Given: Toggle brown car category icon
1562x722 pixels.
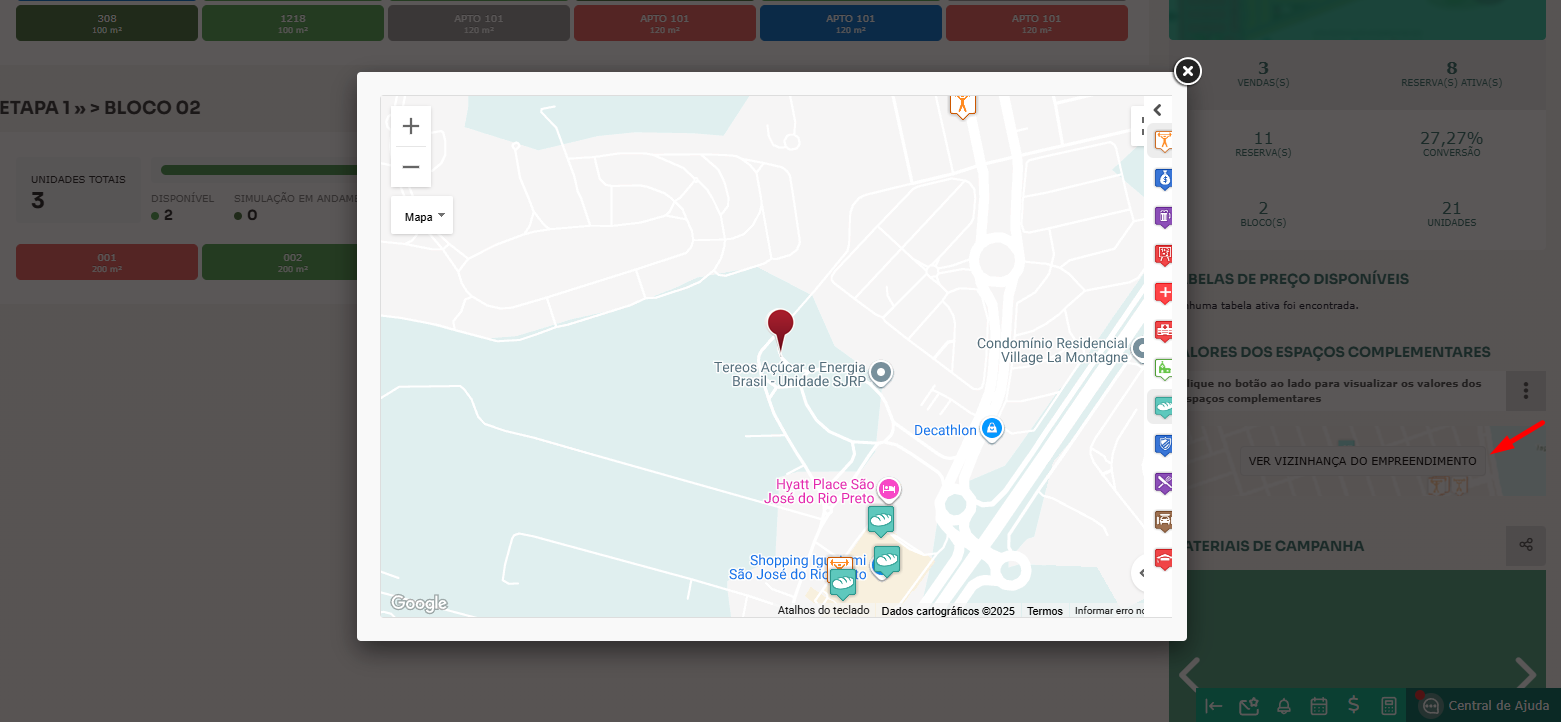Looking at the screenshot, I should pos(1163,521).
